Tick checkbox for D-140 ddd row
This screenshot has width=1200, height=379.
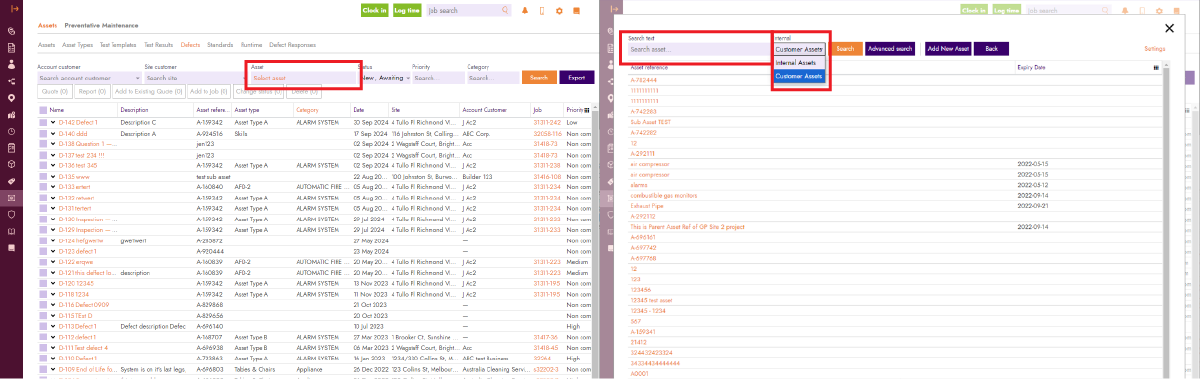[43, 133]
